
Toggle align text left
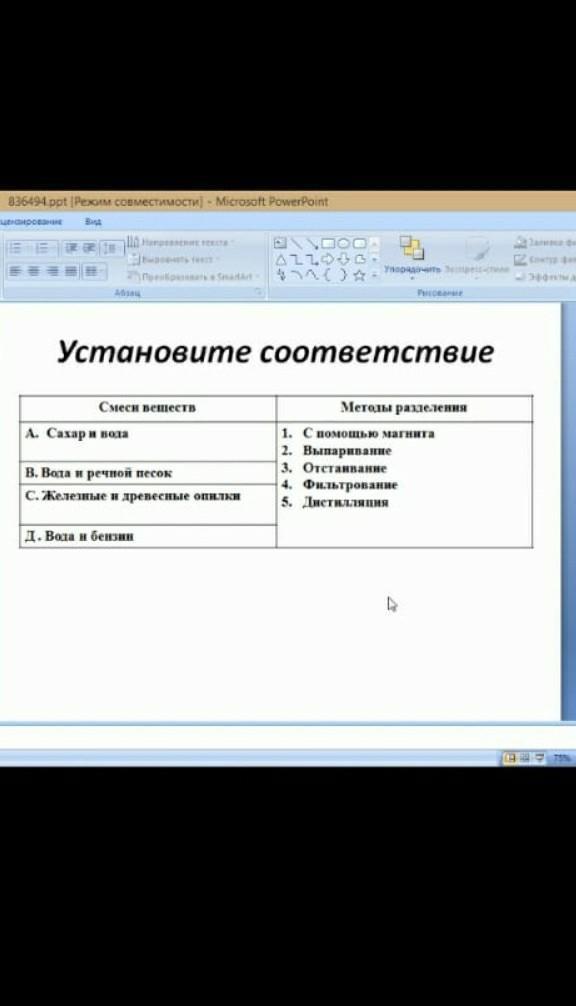coord(15,271)
